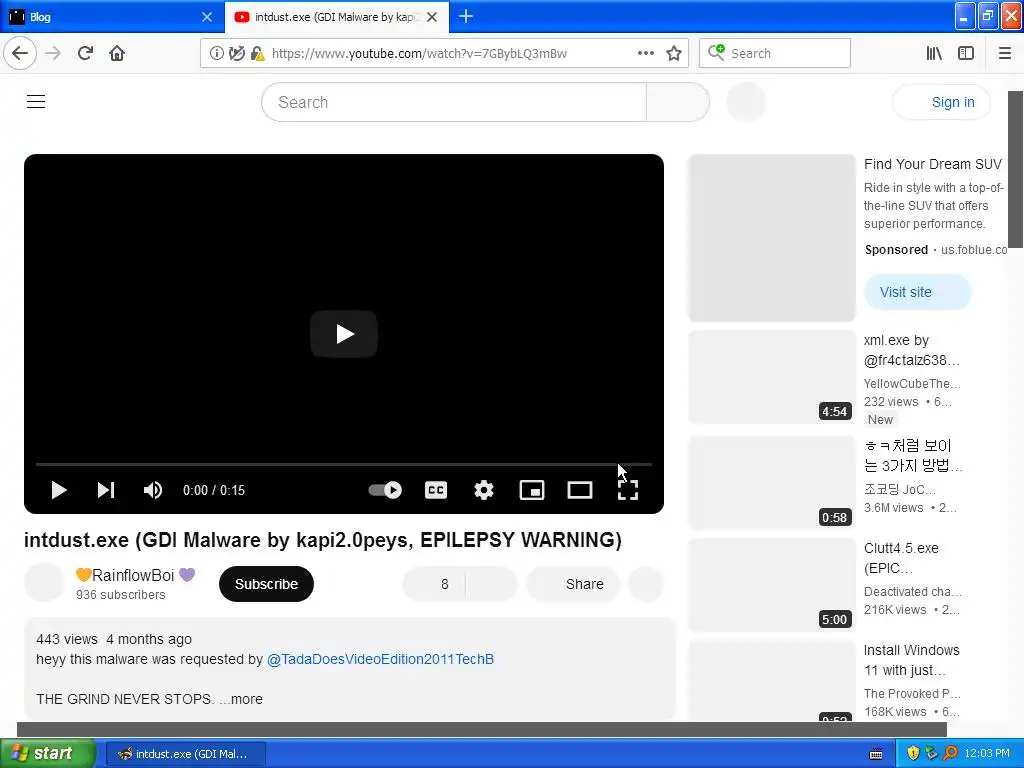This screenshot has width=1024, height=768.
Task: Click the YouTube search submit button
Action: pyautogui.click(x=677, y=102)
